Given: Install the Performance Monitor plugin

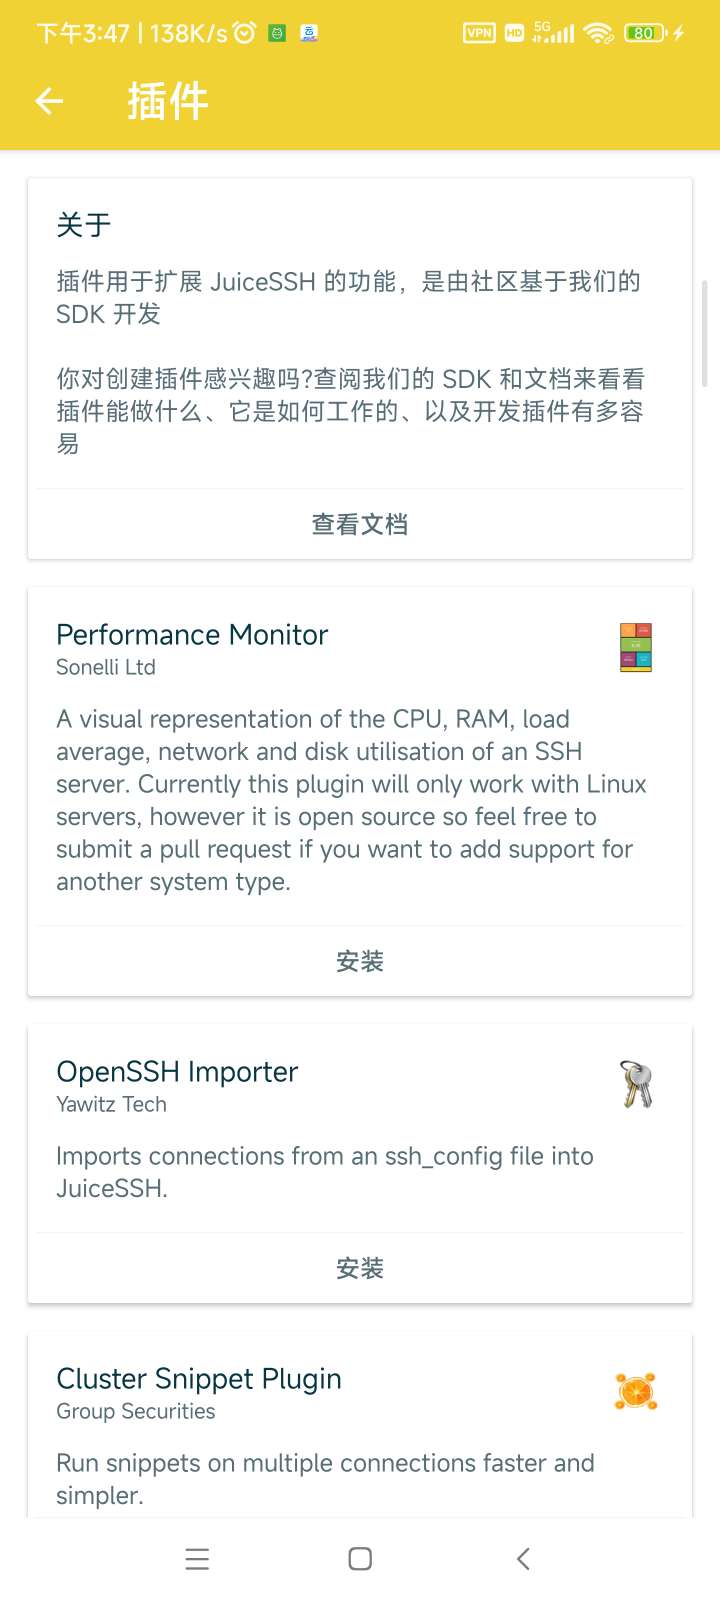Looking at the screenshot, I should [x=360, y=961].
